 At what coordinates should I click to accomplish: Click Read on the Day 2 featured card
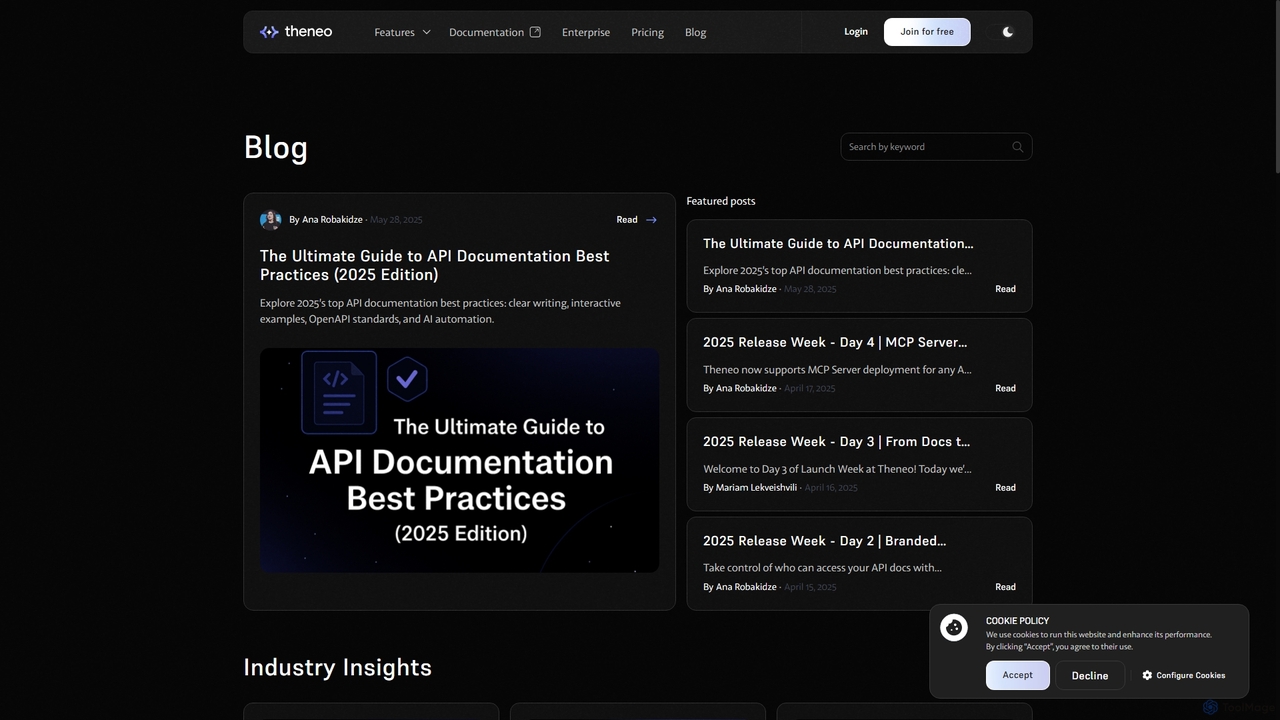click(1005, 587)
